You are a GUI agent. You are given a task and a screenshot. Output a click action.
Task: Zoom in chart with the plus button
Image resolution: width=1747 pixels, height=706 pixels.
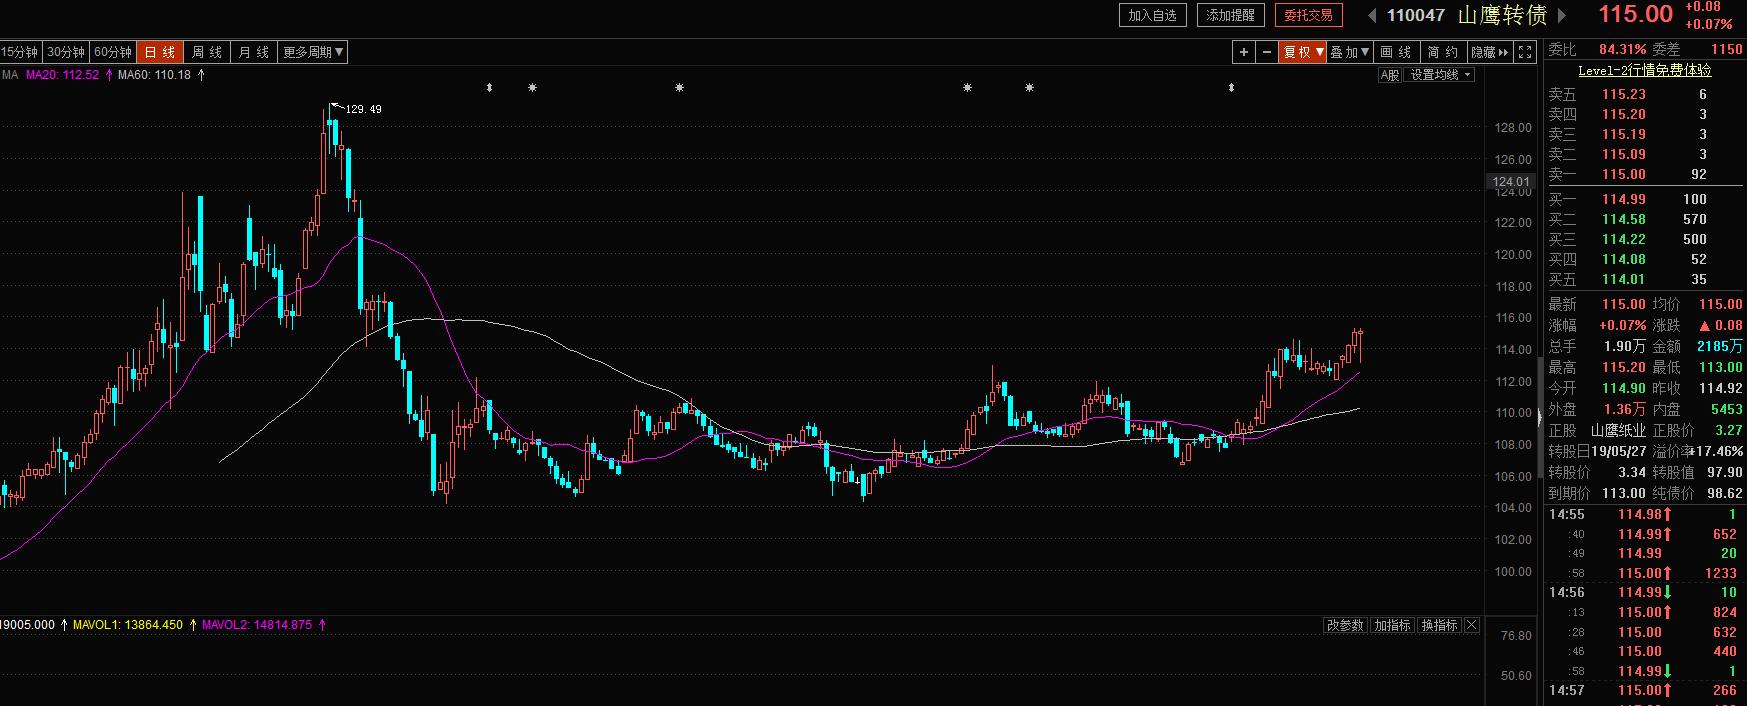tap(1243, 52)
